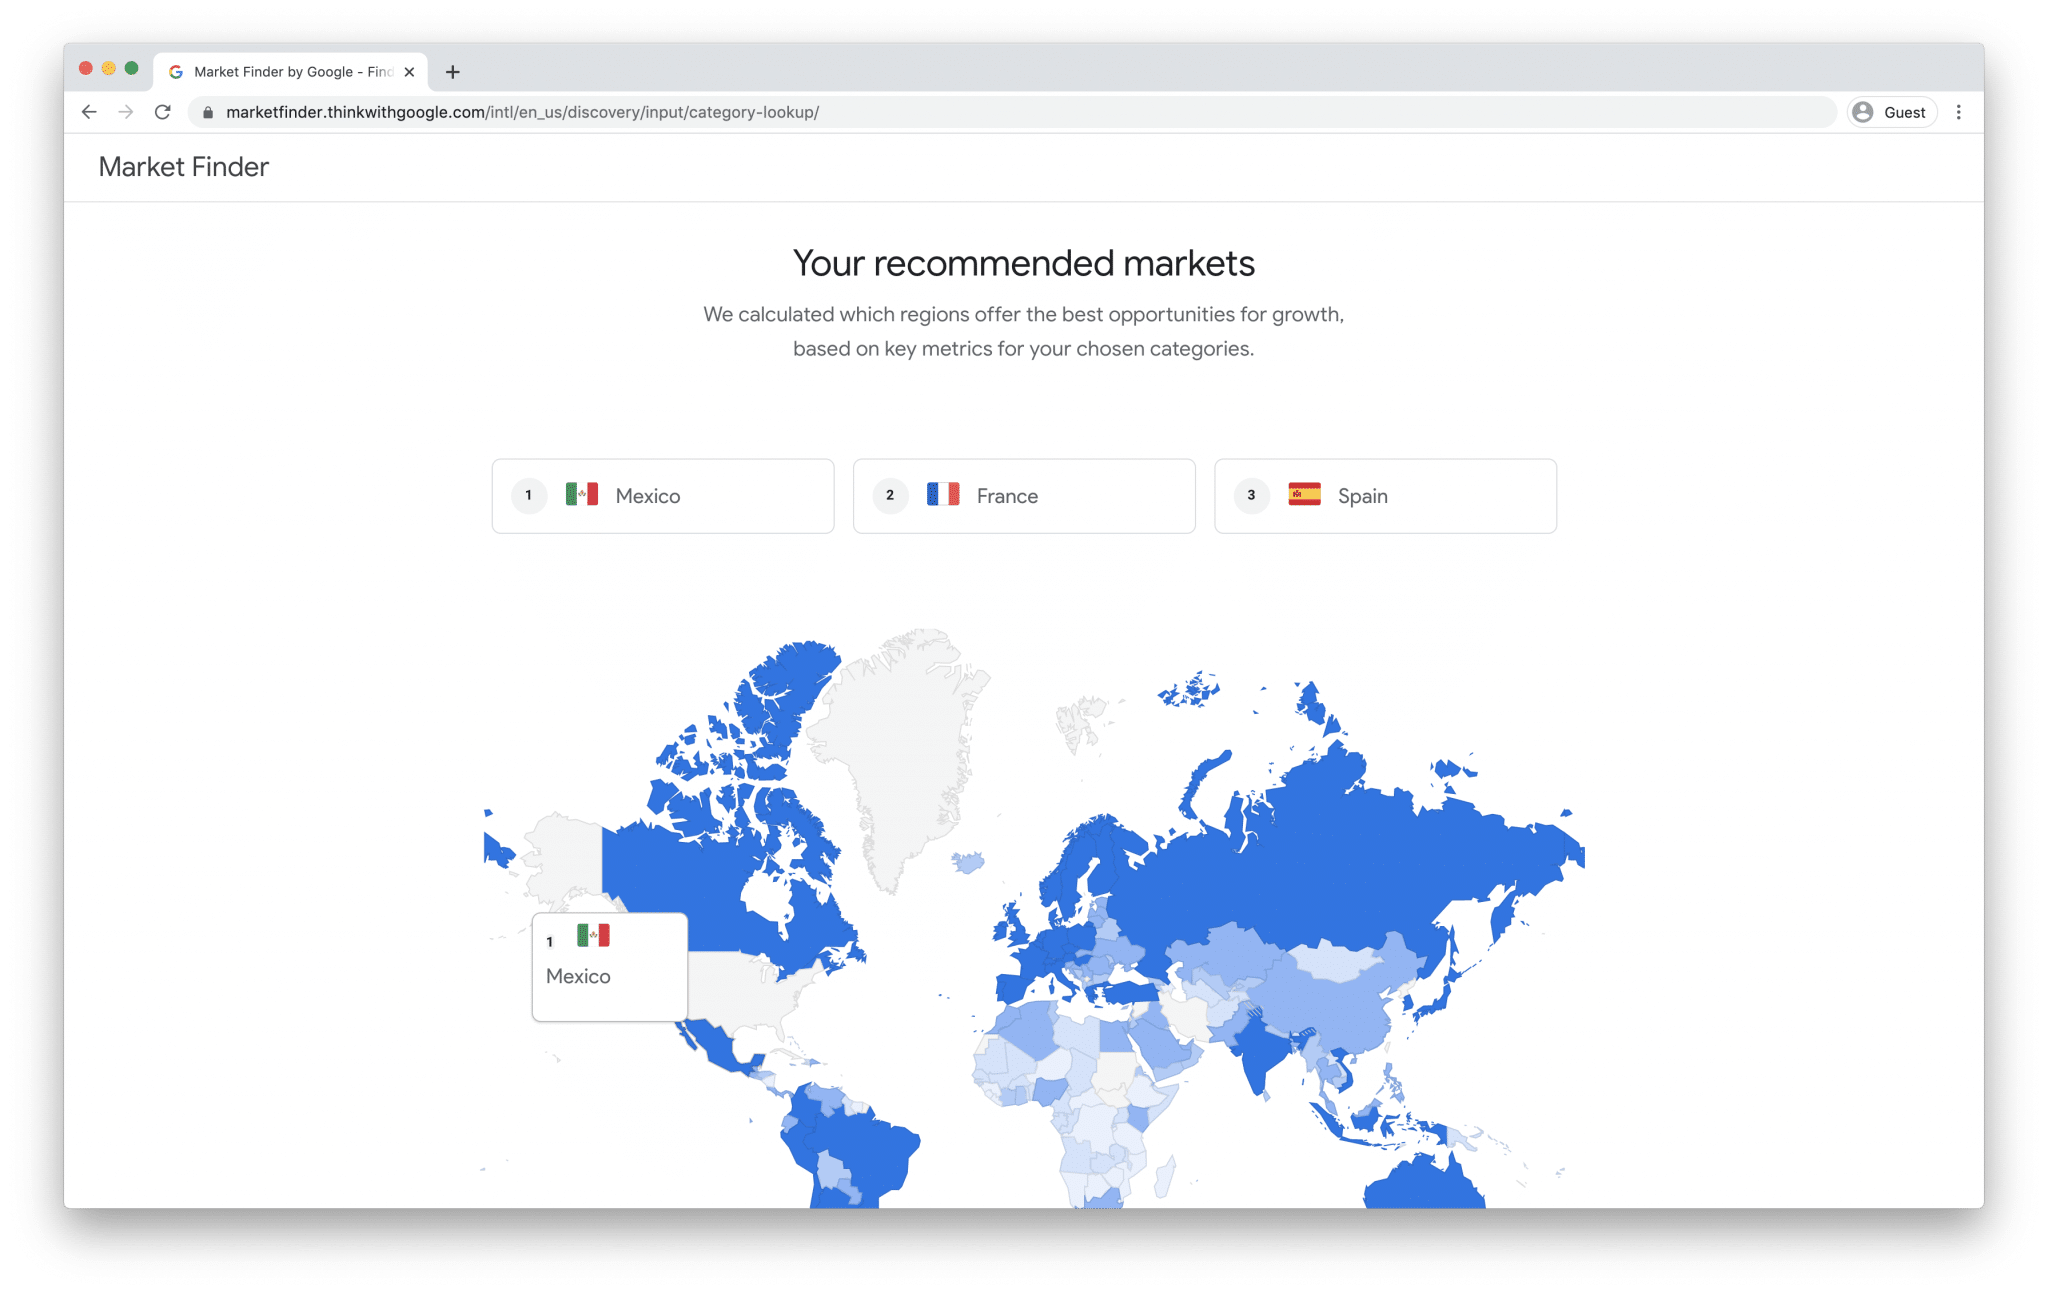Click the back navigation arrow
This screenshot has height=1293, width=2048.
[89, 112]
